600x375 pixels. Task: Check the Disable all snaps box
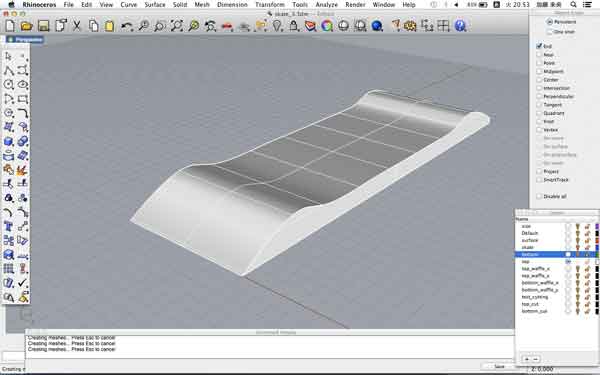(x=539, y=196)
